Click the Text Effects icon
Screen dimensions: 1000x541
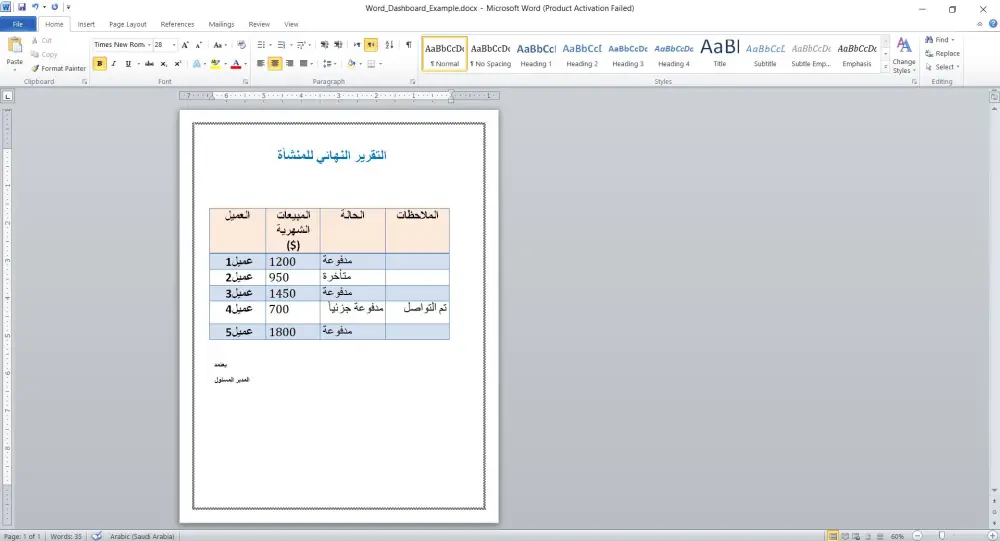pyautogui.click(x=197, y=64)
